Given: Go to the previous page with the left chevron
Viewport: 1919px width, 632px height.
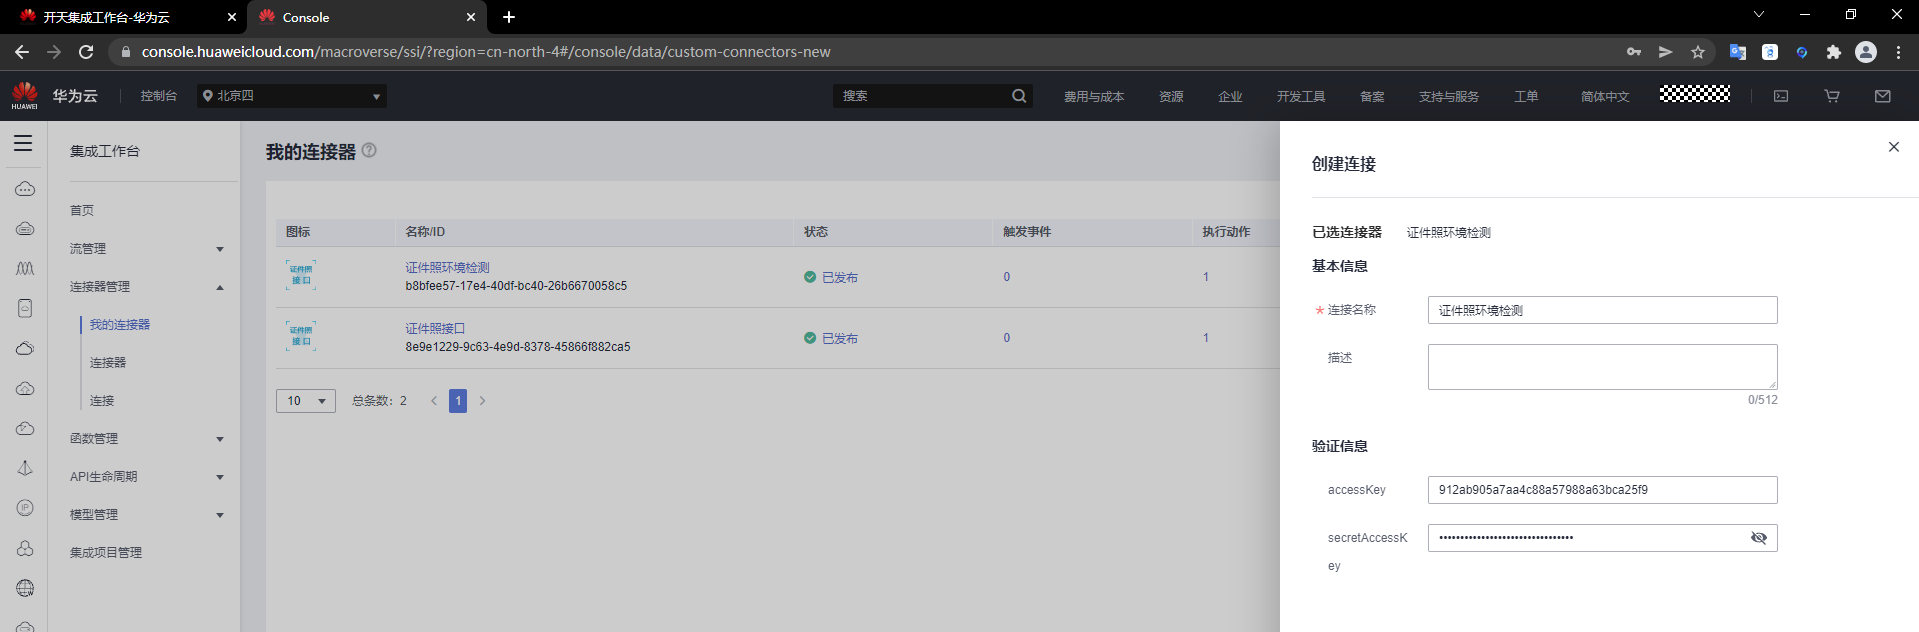Looking at the screenshot, I should coord(434,401).
